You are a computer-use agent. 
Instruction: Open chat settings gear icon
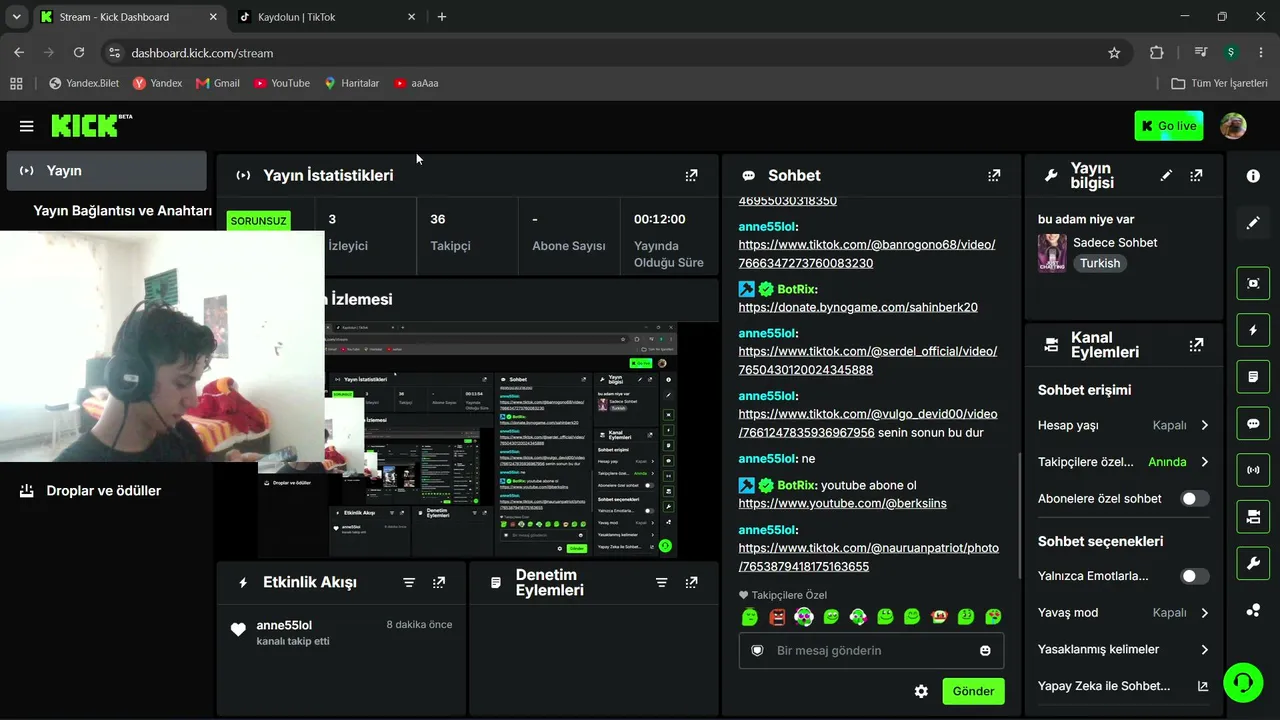click(921, 691)
